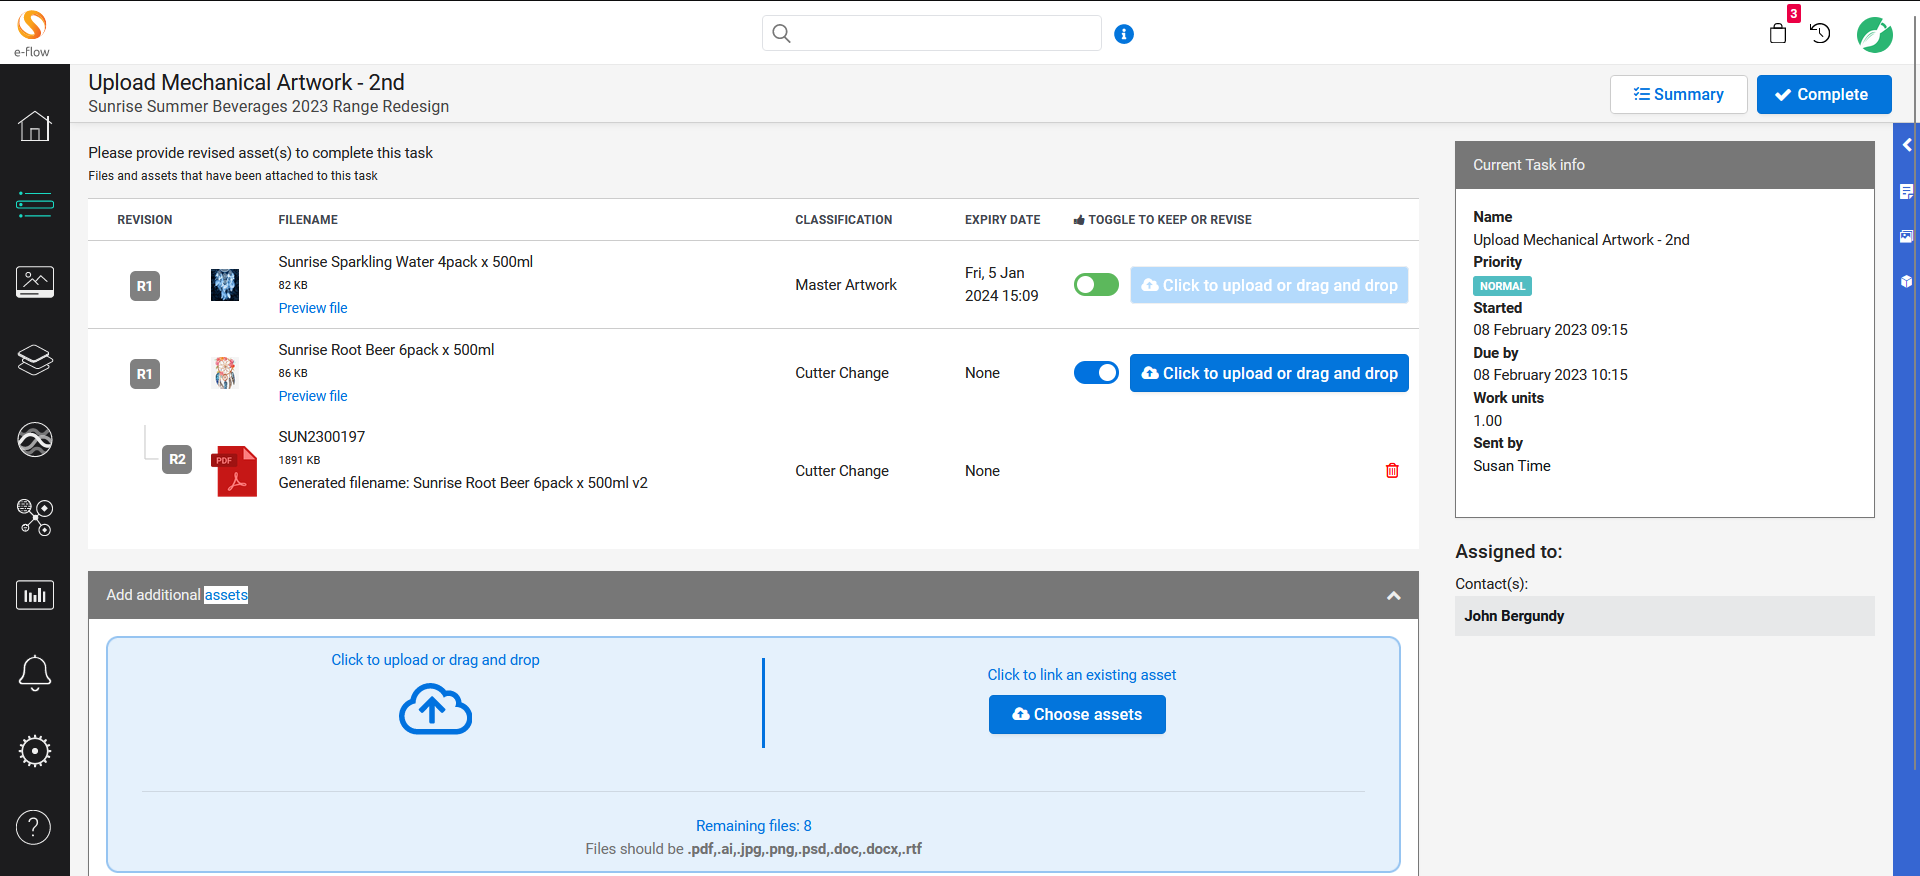
Task: Open Sparkling Water thumbnail image
Action: point(225,285)
